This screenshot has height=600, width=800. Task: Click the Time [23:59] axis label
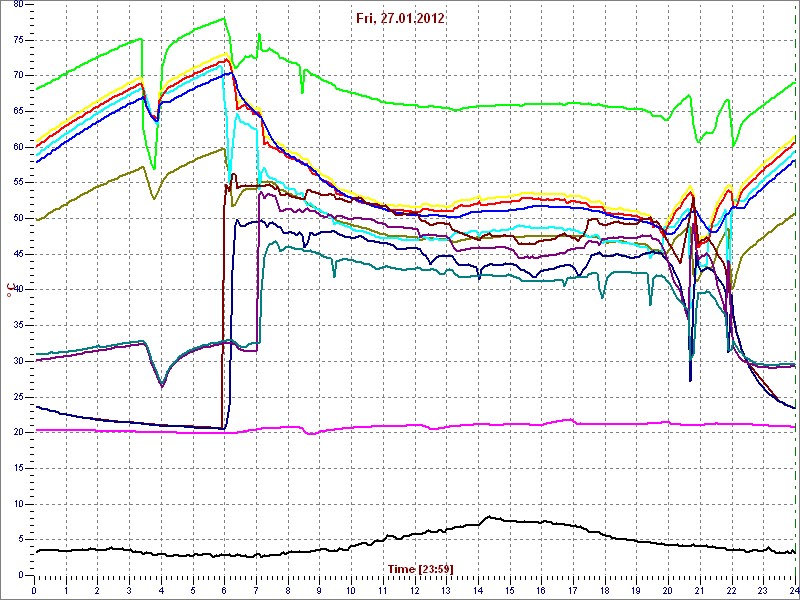[x=421, y=568]
